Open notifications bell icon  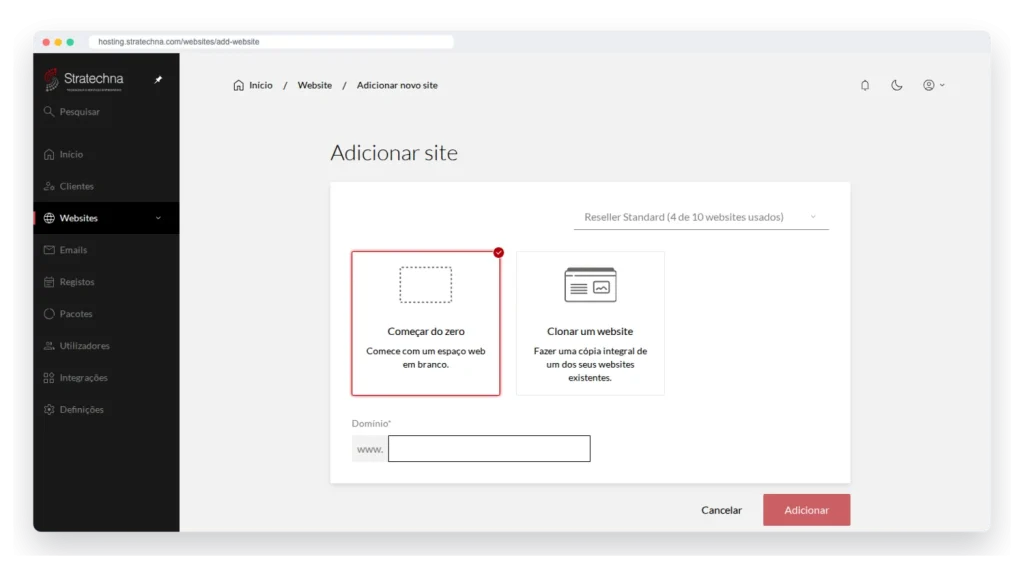coord(865,86)
